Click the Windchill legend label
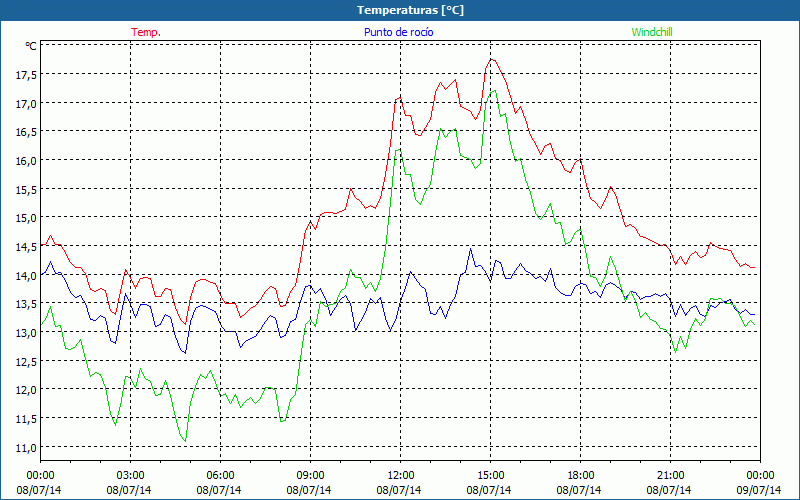 652,32
